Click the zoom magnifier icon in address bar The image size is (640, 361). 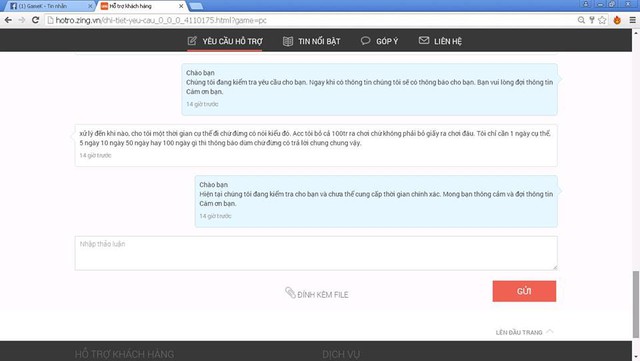coord(581,20)
